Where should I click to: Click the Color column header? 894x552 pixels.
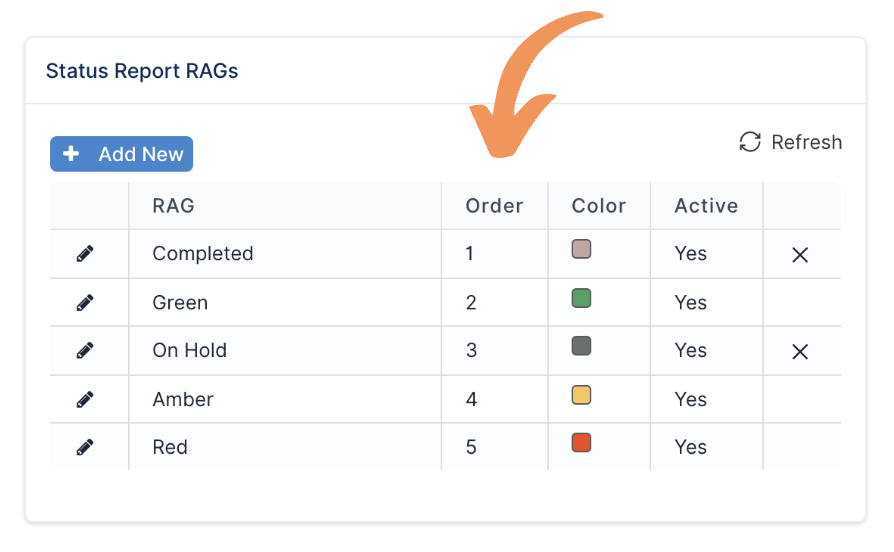599,206
